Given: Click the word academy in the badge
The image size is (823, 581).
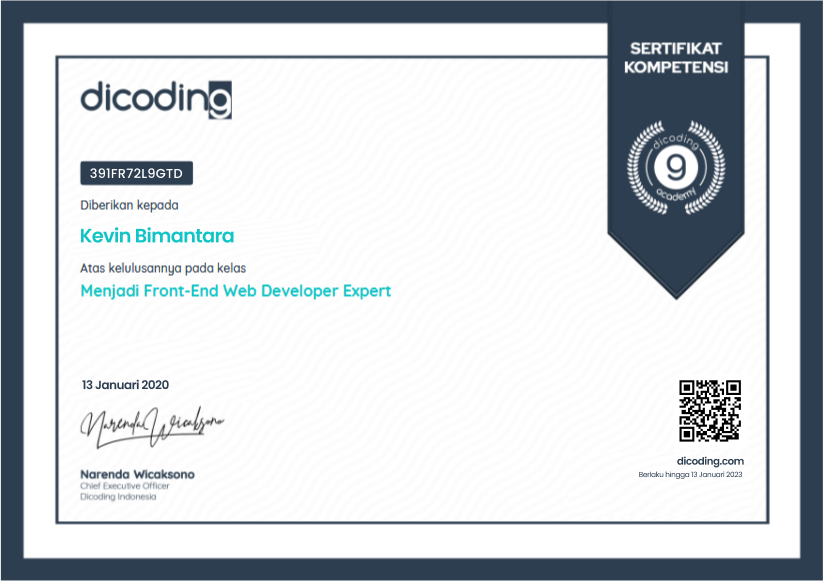Looking at the screenshot, I should pyautogui.click(x=676, y=191).
